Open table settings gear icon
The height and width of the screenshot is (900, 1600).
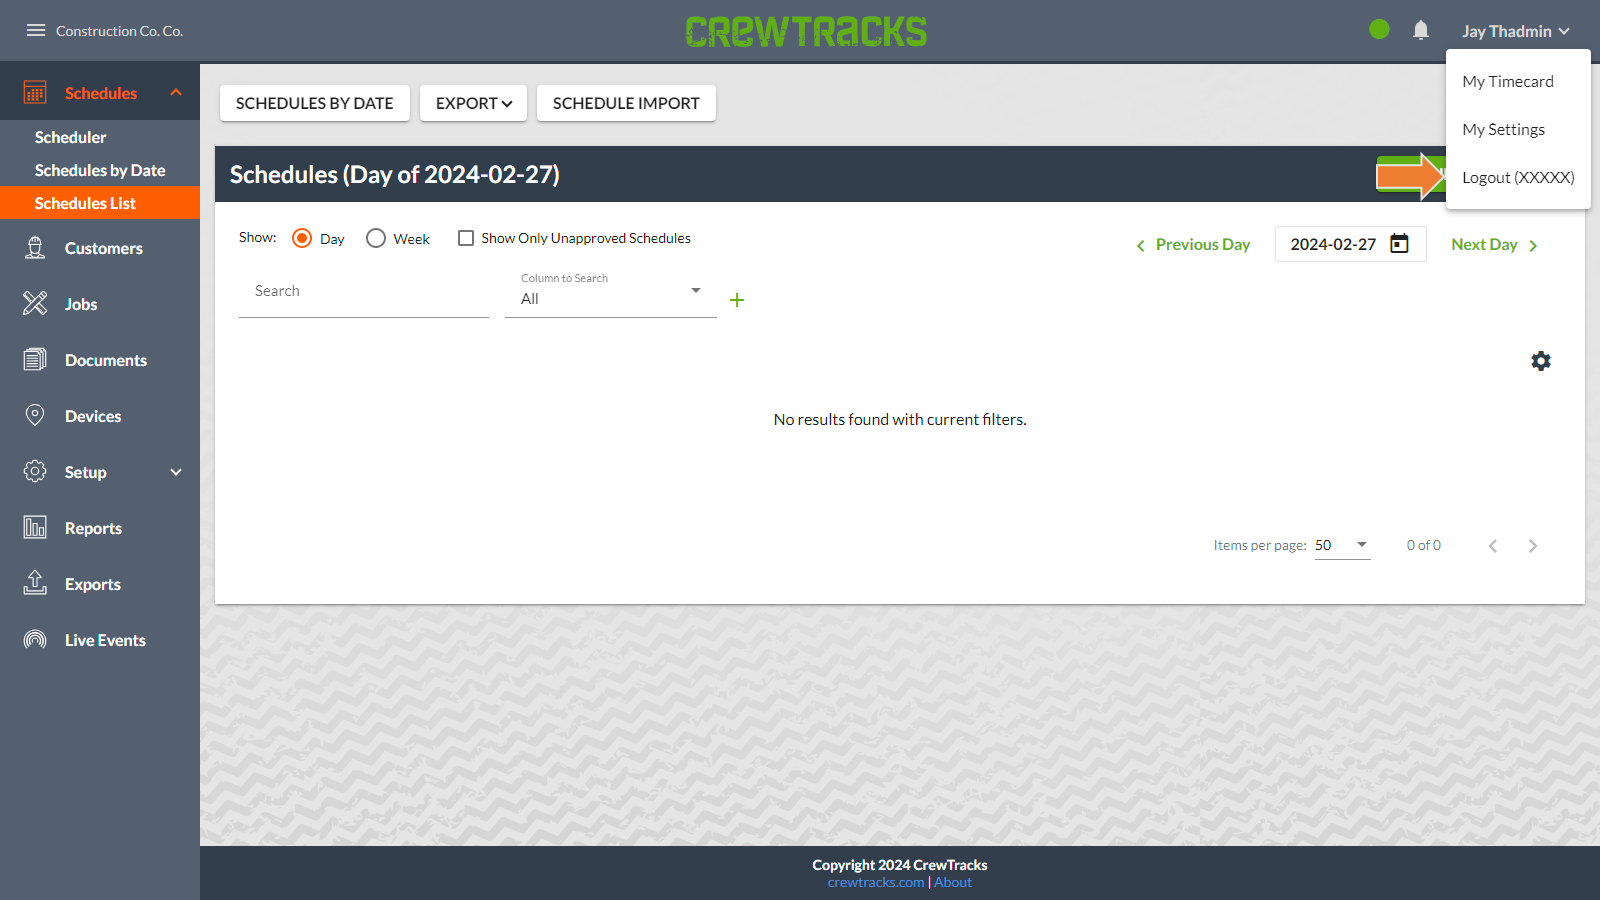pyautogui.click(x=1541, y=361)
